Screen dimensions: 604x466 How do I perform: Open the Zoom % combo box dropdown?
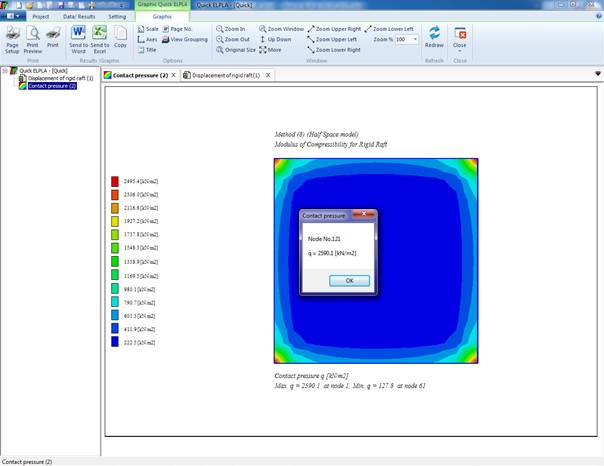pos(415,39)
